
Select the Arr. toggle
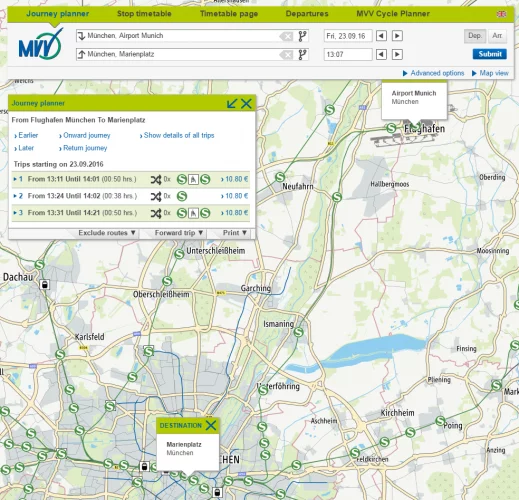498,36
